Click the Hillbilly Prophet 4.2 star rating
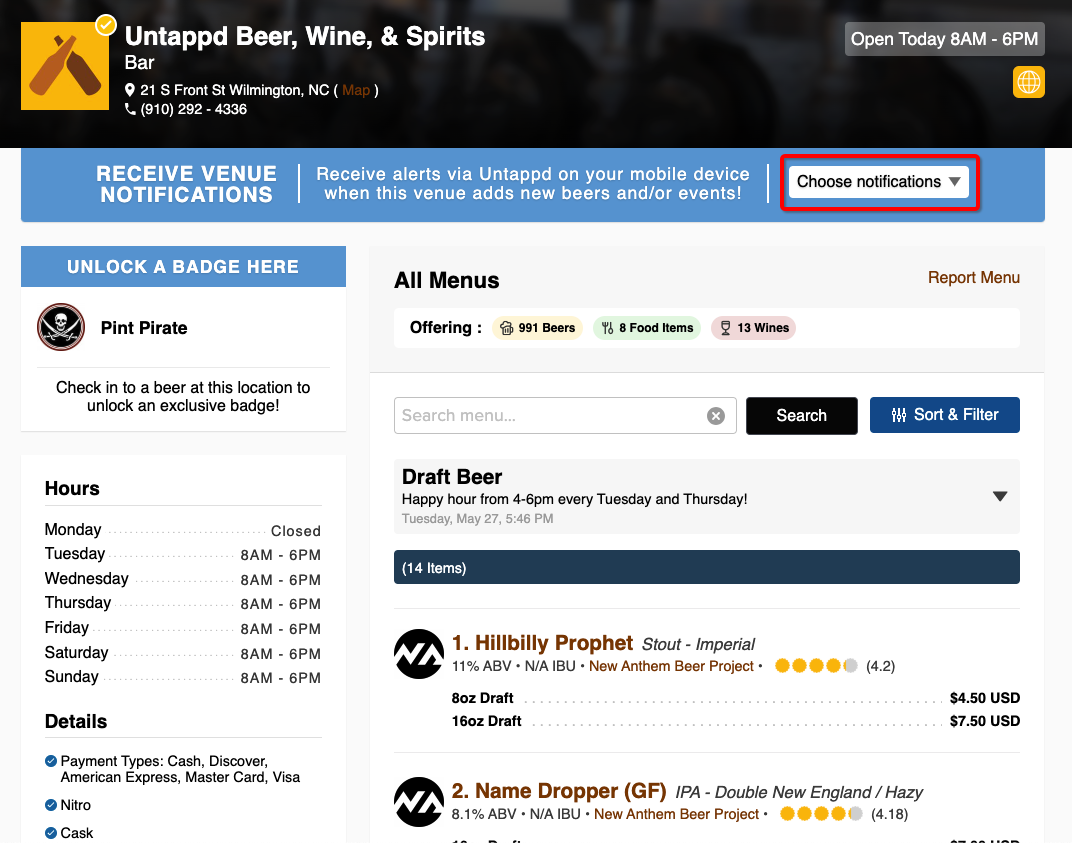 (816, 666)
